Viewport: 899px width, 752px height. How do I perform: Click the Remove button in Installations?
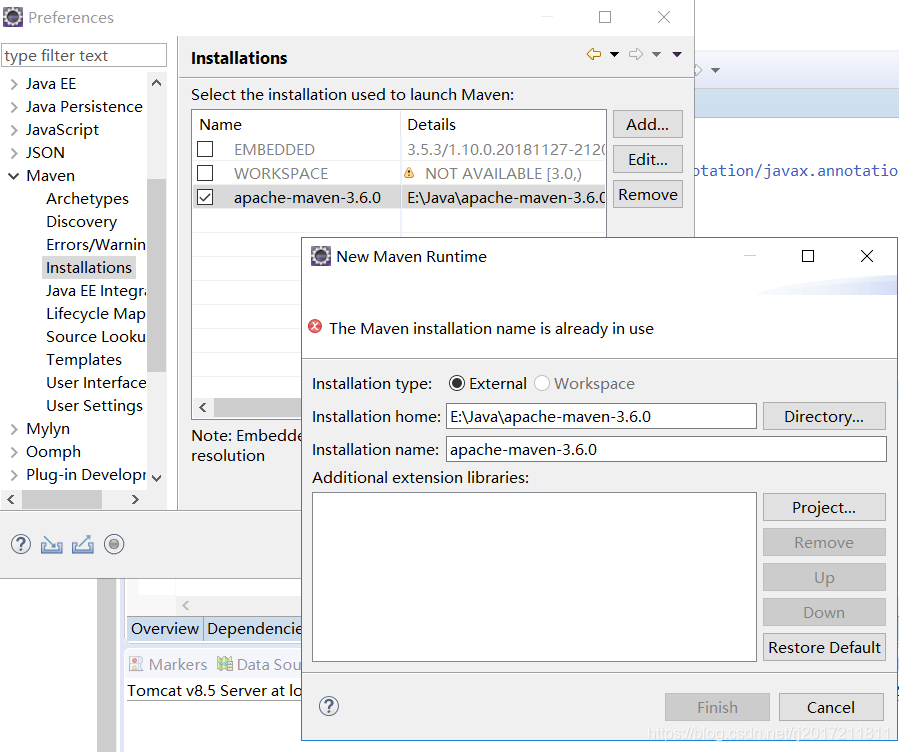point(647,194)
